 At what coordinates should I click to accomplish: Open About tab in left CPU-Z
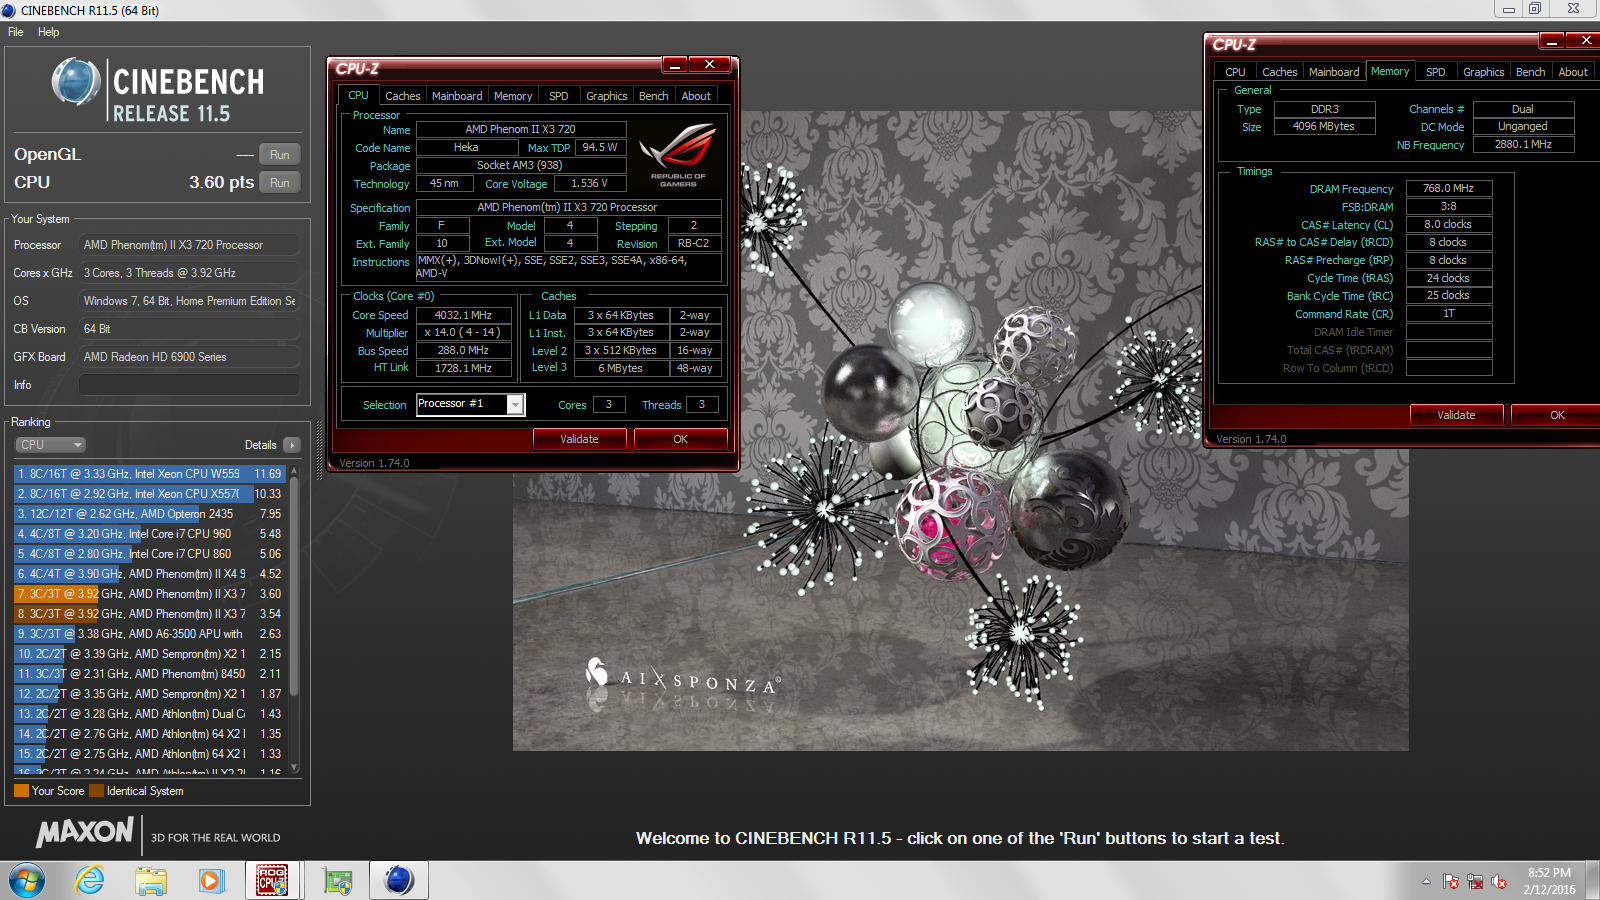696,96
